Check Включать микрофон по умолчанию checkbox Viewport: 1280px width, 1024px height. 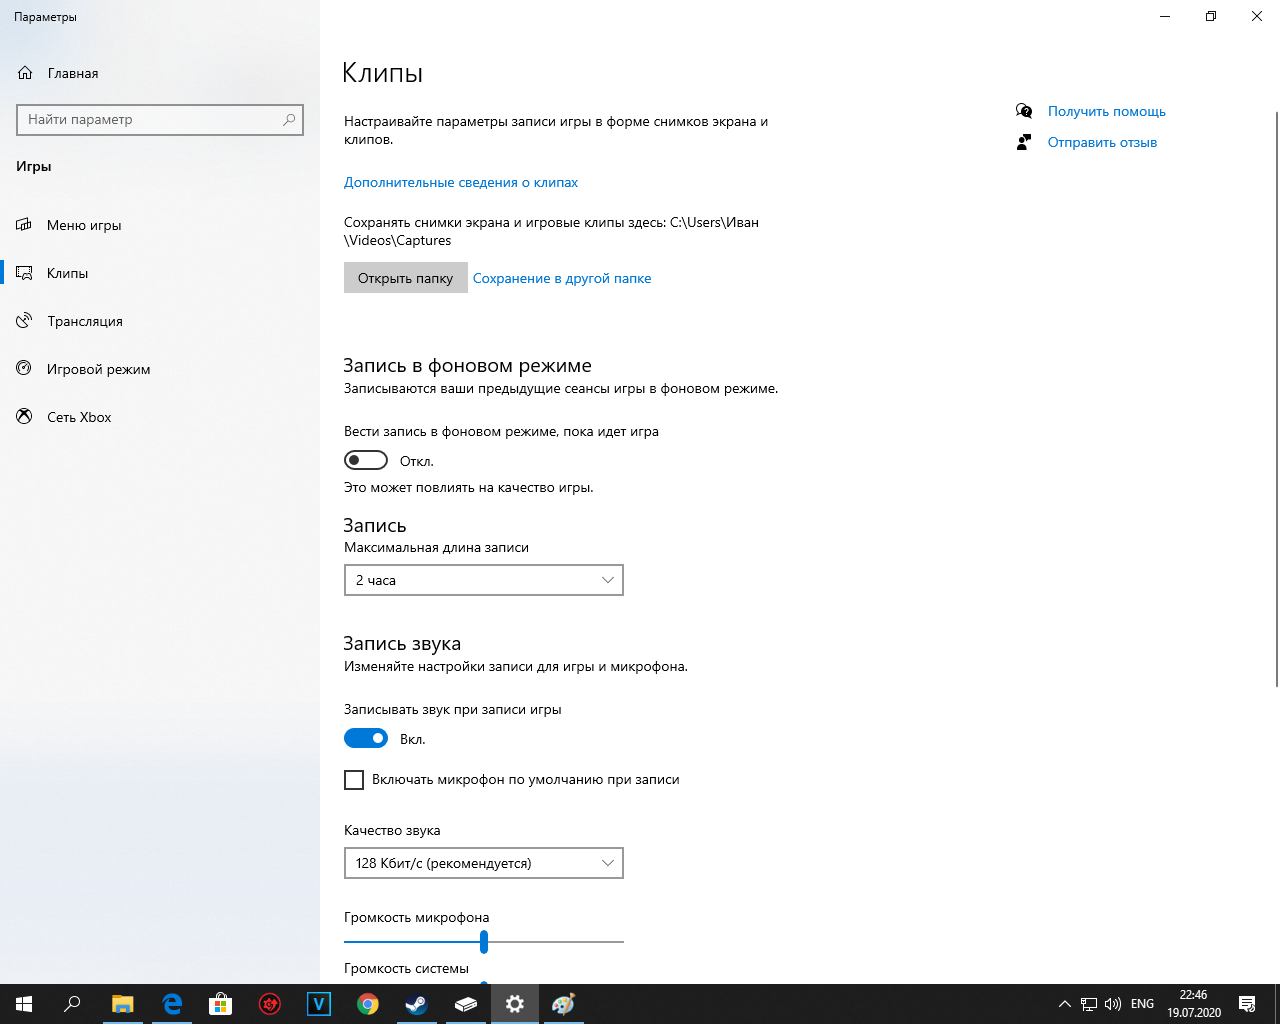[354, 780]
